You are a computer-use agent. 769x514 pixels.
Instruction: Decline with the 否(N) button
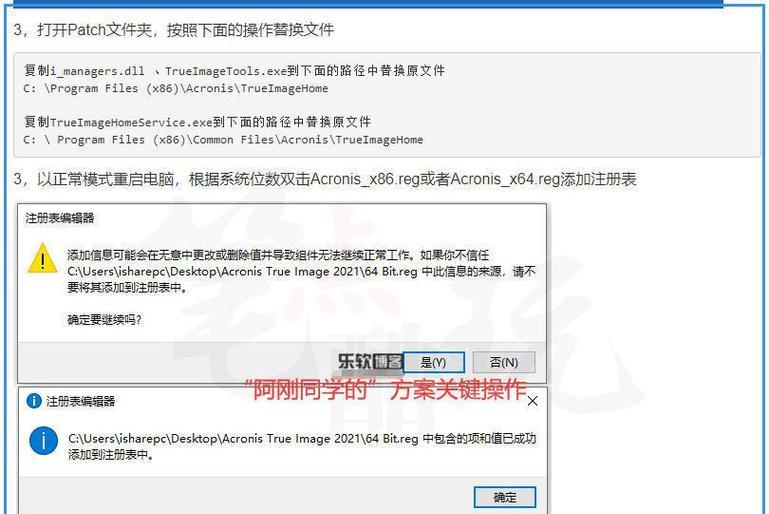coord(504,362)
